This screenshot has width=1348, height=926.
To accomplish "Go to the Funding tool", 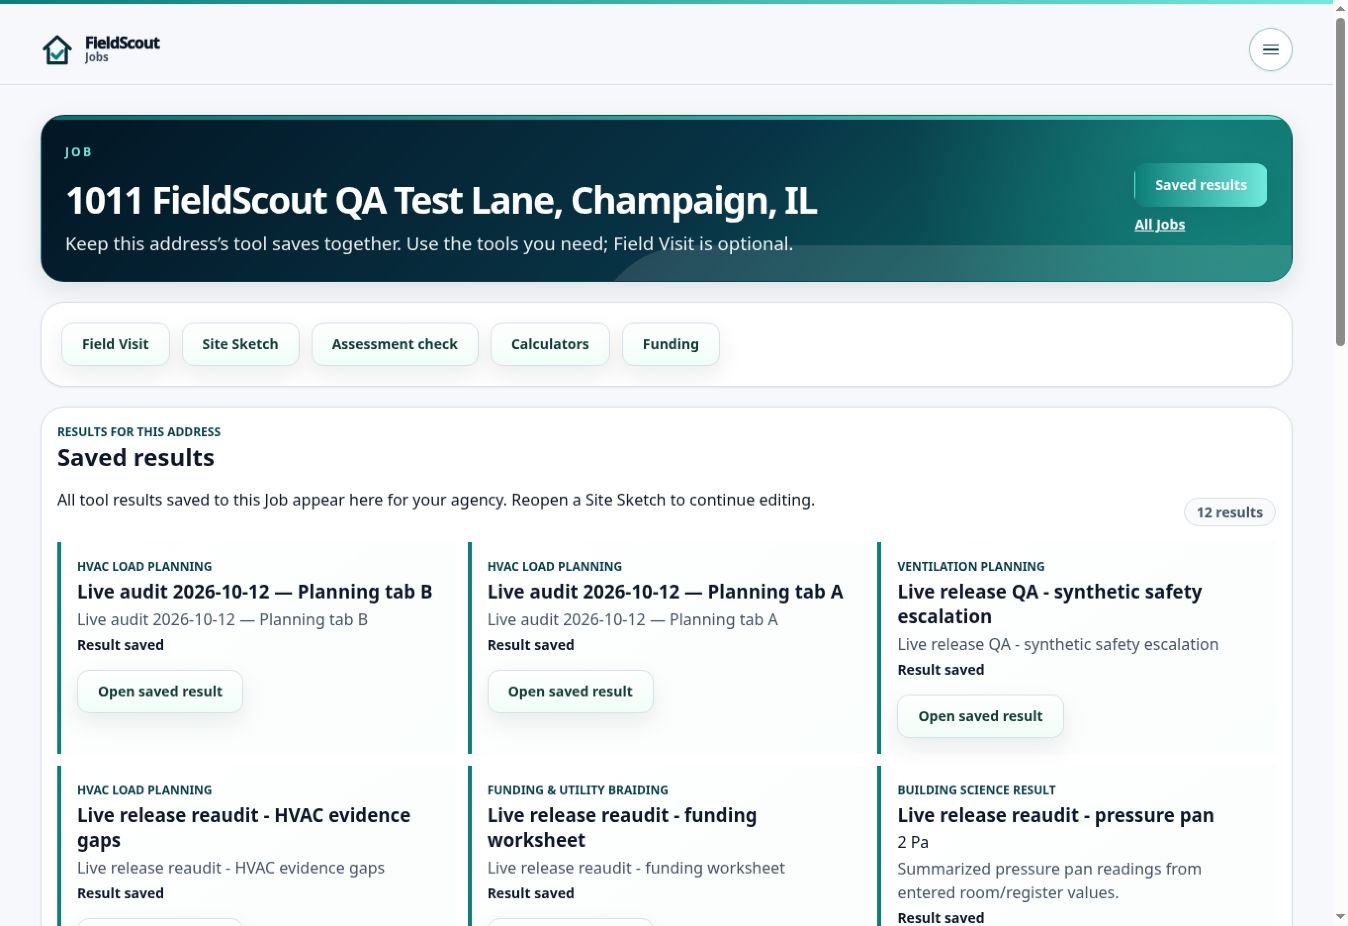I will [670, 344].
